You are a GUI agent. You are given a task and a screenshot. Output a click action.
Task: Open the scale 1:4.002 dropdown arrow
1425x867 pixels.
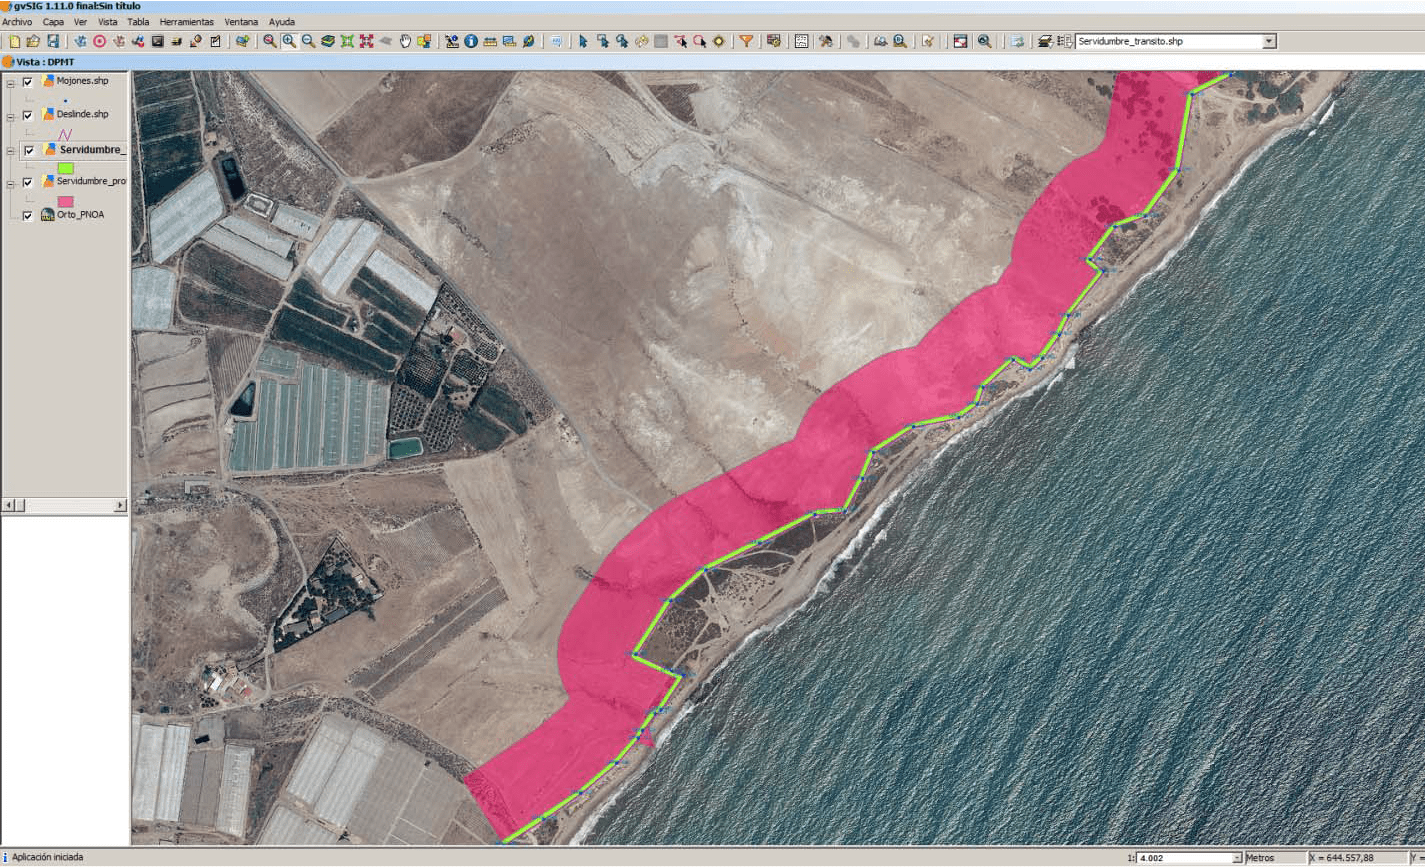tap(1236, 858)
